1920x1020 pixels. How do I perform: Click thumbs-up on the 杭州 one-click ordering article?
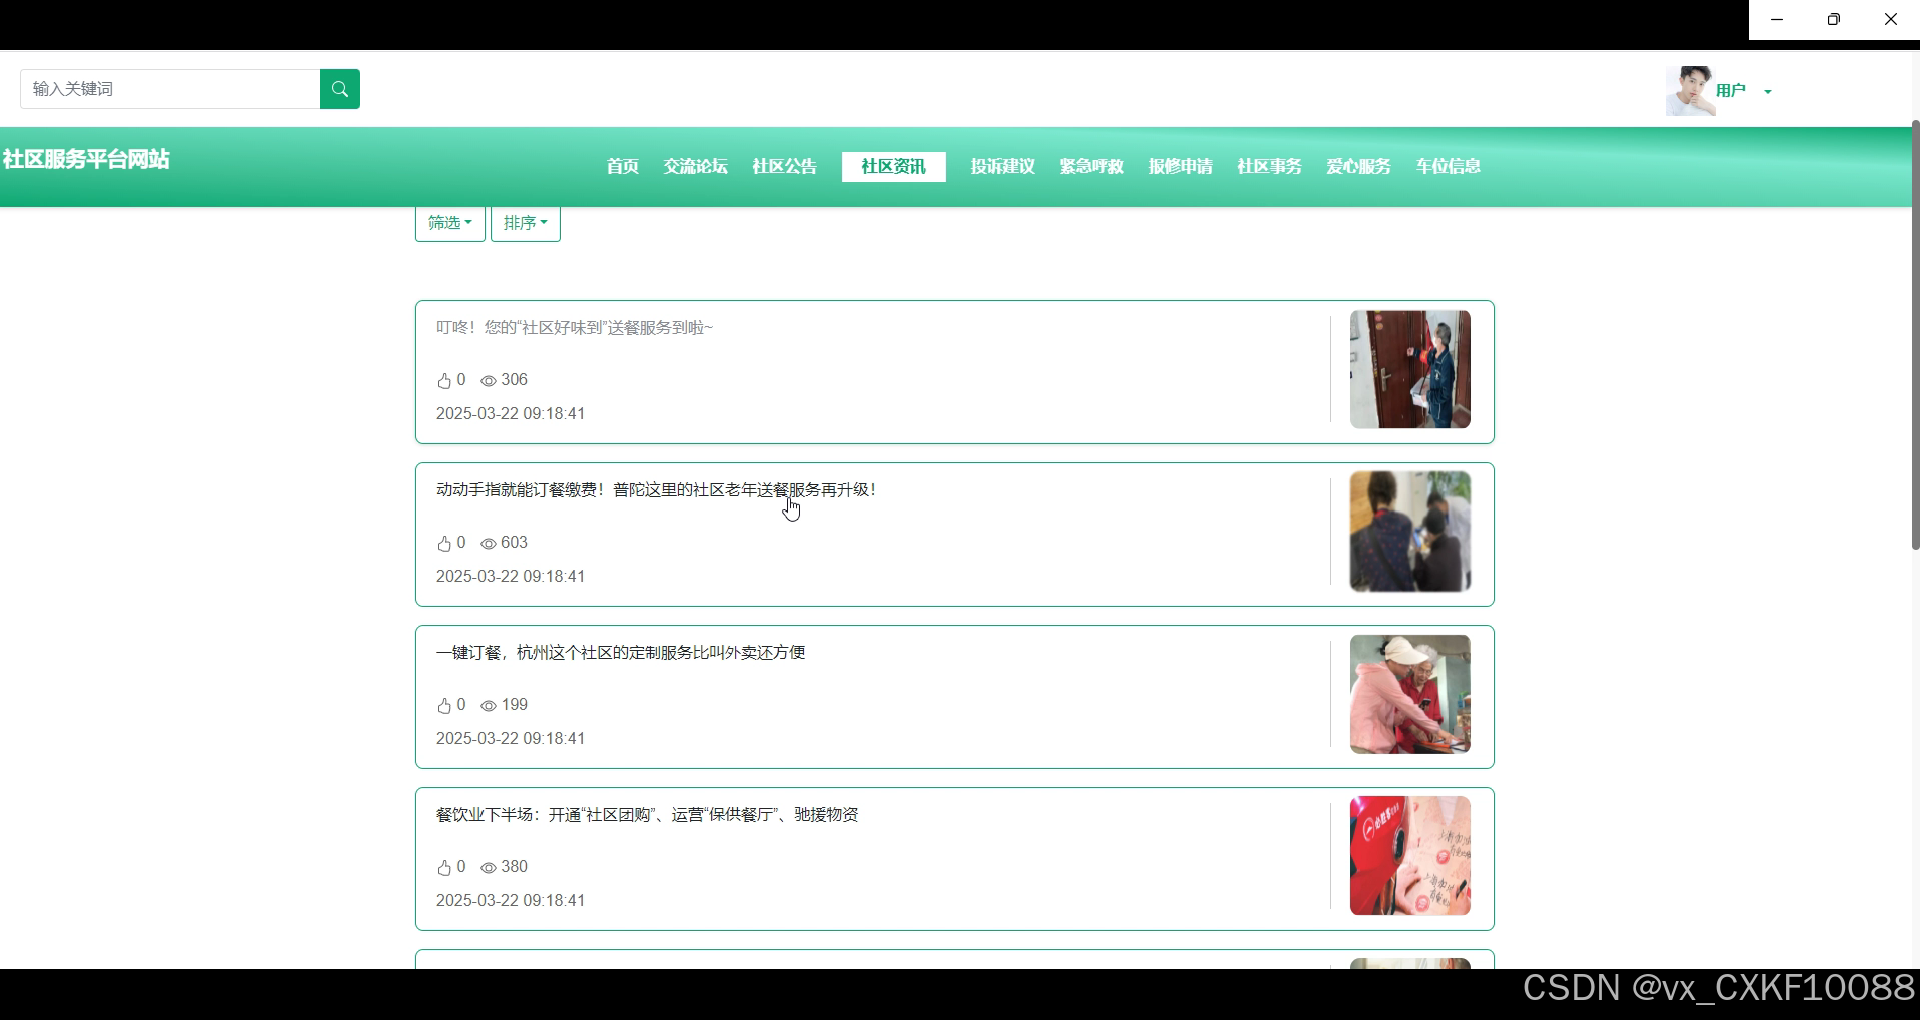(444, 705)
